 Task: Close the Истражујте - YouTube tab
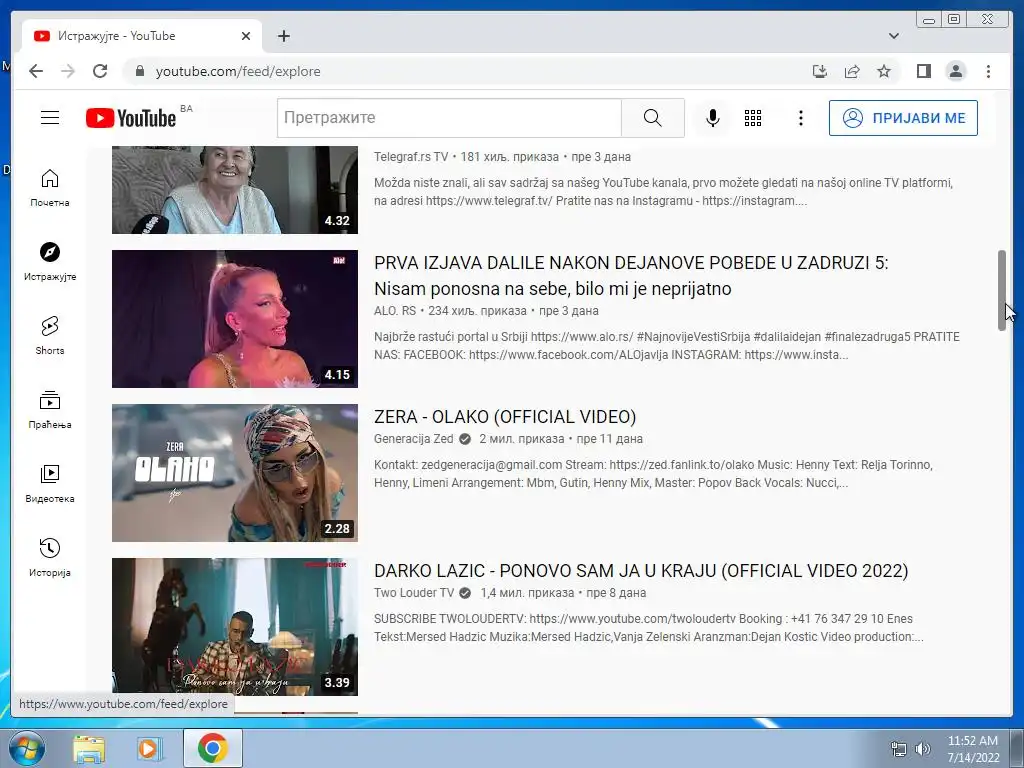coord(246,36)
